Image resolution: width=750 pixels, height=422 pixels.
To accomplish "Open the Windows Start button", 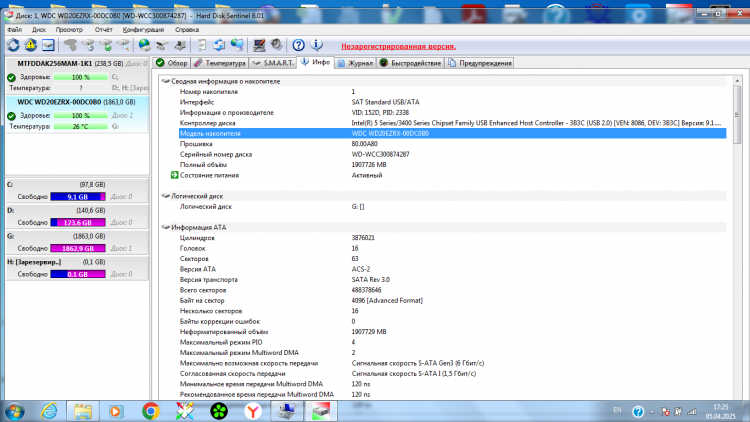I will pyautogui.click(x=14, y=411).
